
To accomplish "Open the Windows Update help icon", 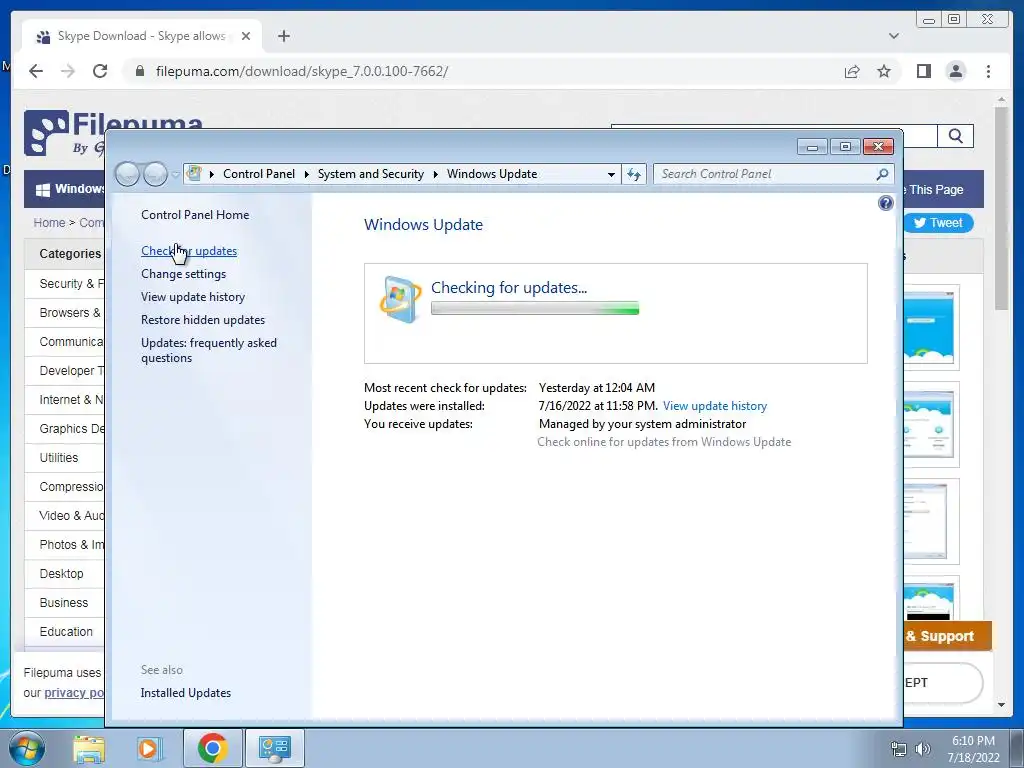I will pos(886,203).
